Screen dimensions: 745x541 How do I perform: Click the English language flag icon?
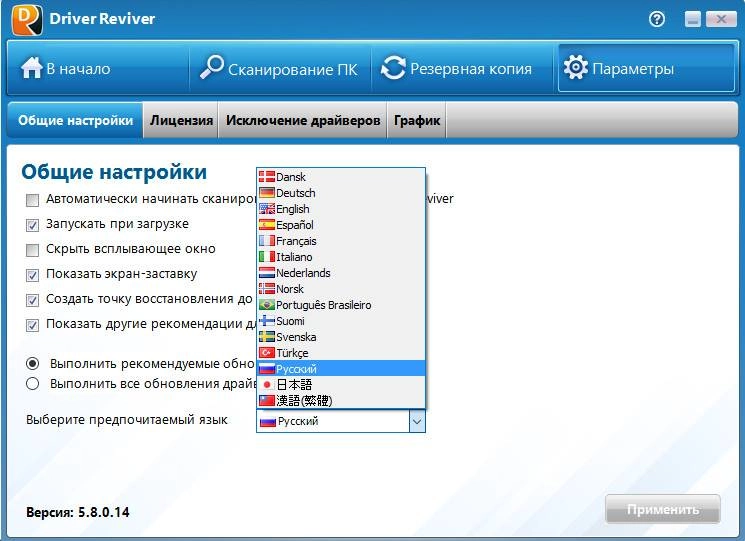click(267, 209)
